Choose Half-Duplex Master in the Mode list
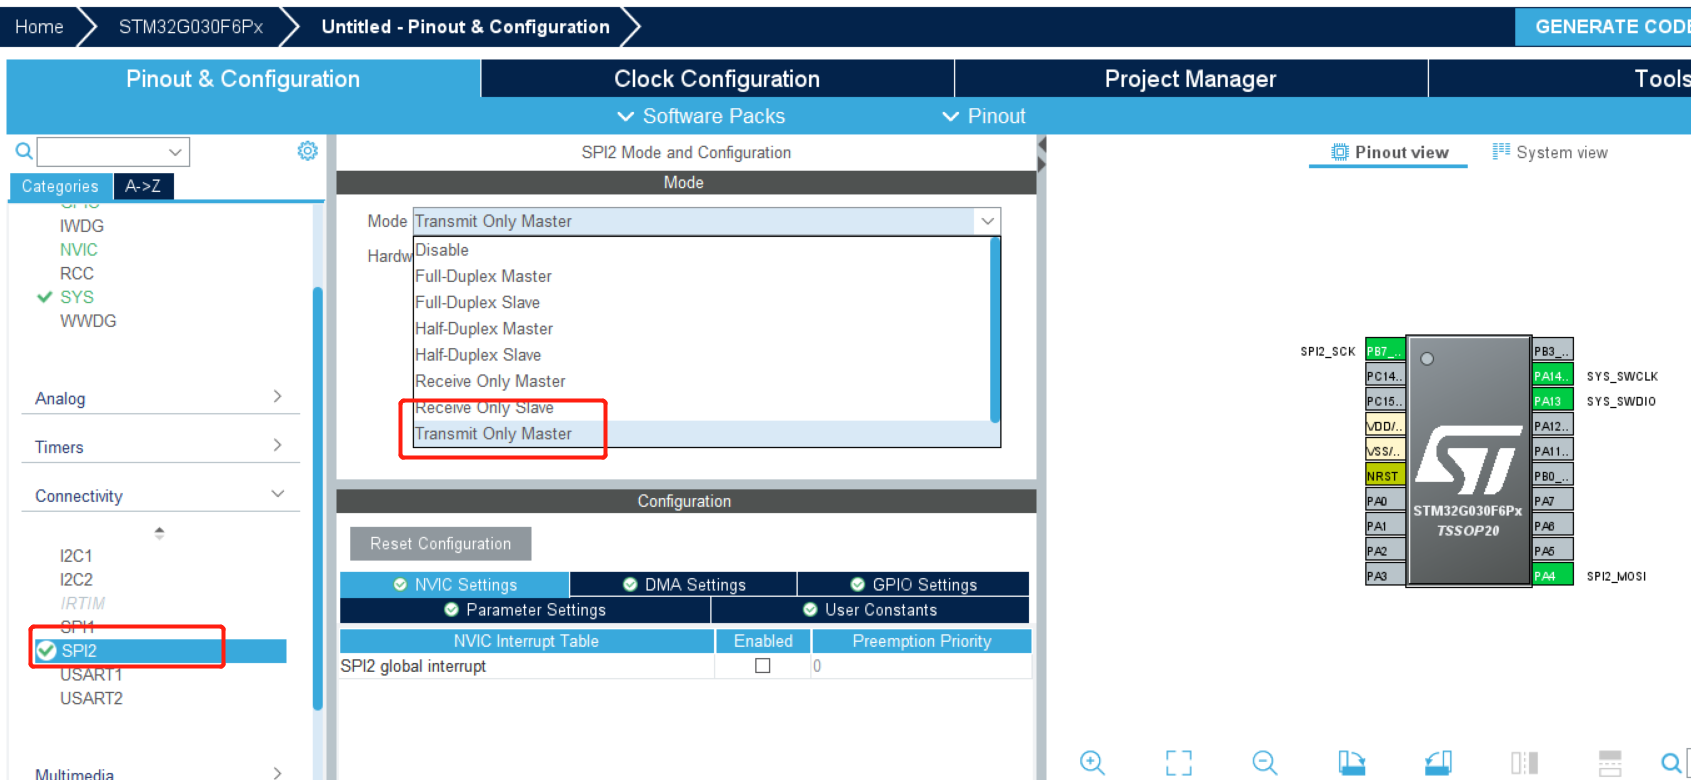The image size is (1691, 780). [x=701, y=328]
